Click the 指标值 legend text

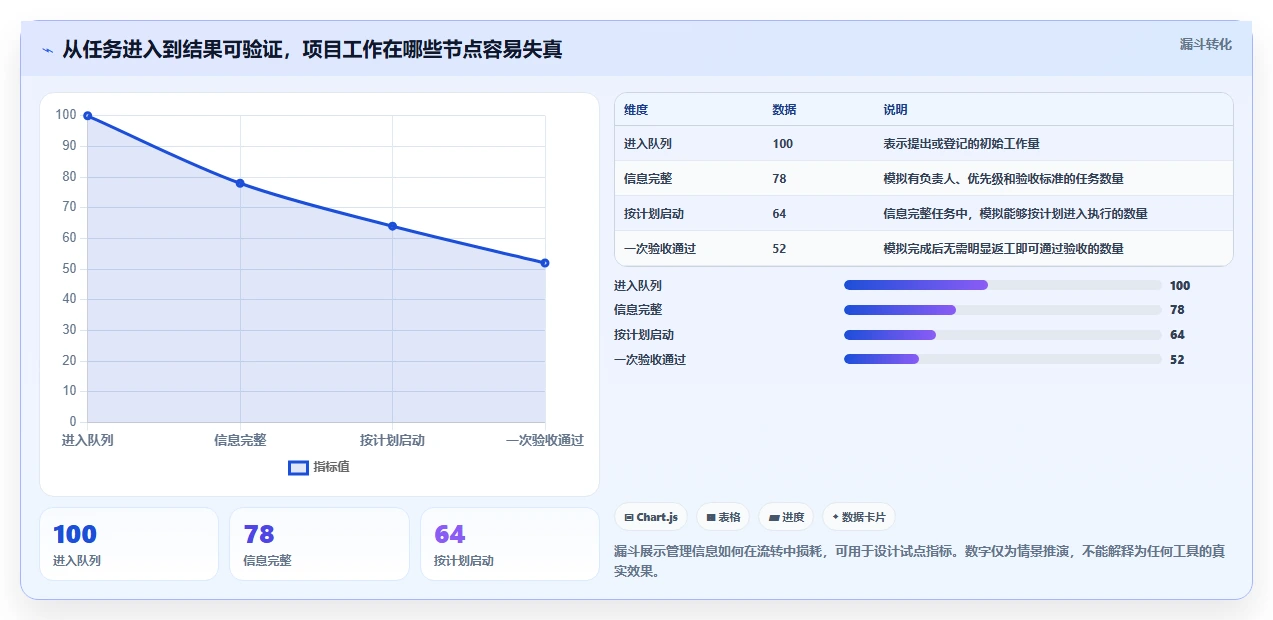331,468
